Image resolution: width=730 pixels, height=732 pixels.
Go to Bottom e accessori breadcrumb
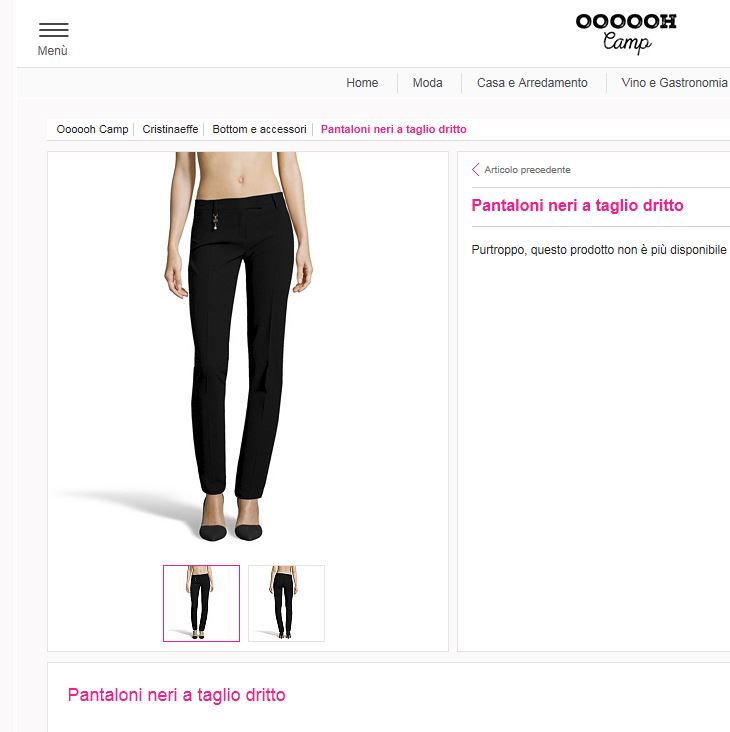click(260, 129)
